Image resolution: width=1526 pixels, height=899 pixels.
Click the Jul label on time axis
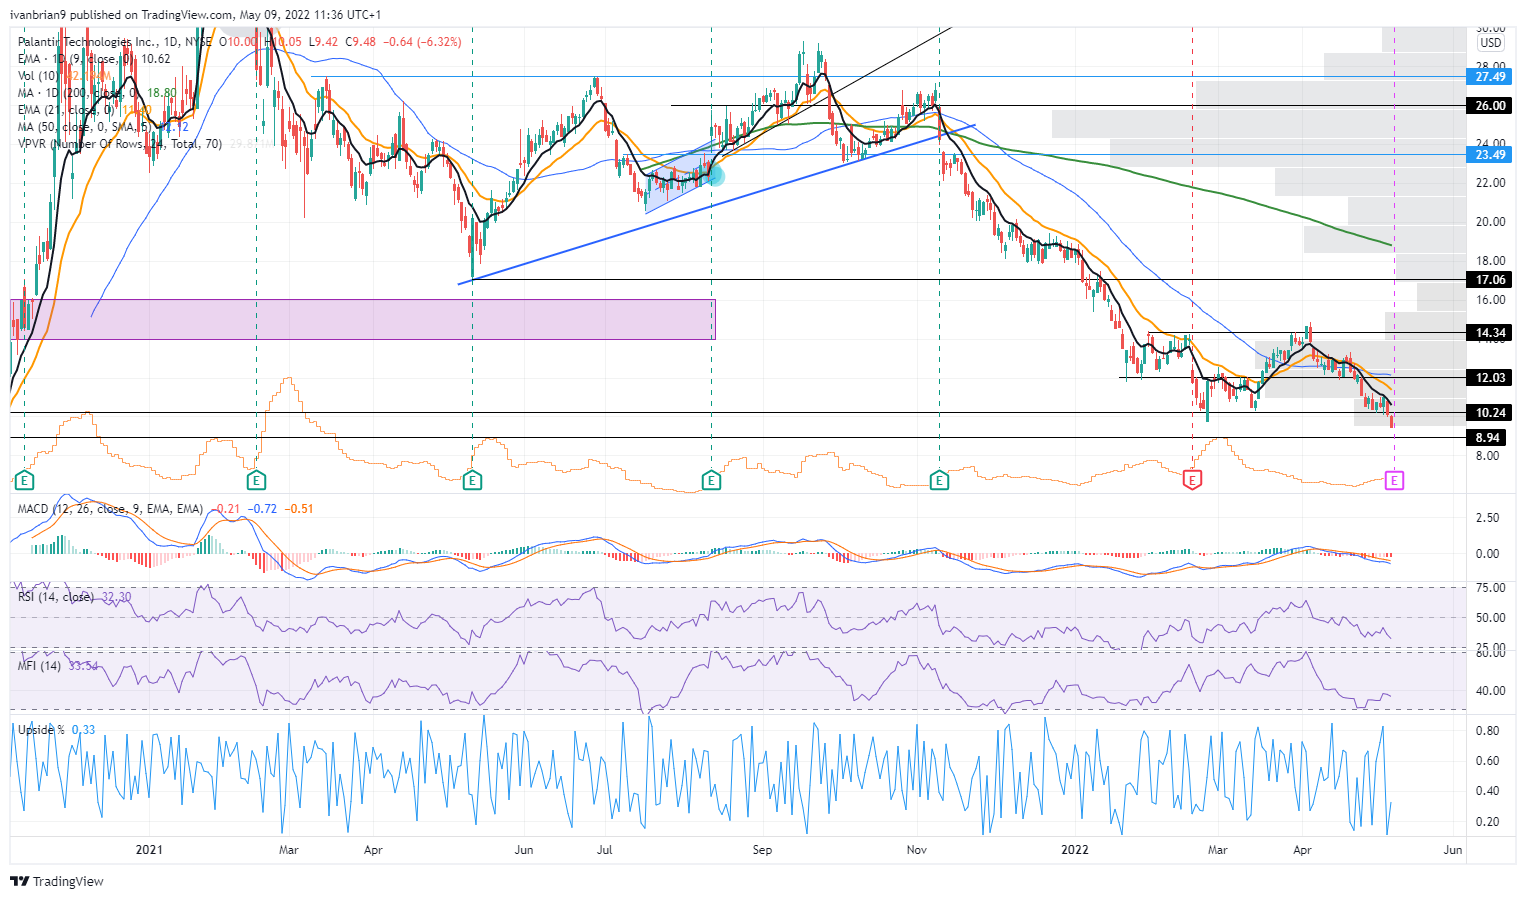click(x=604, y=850)
